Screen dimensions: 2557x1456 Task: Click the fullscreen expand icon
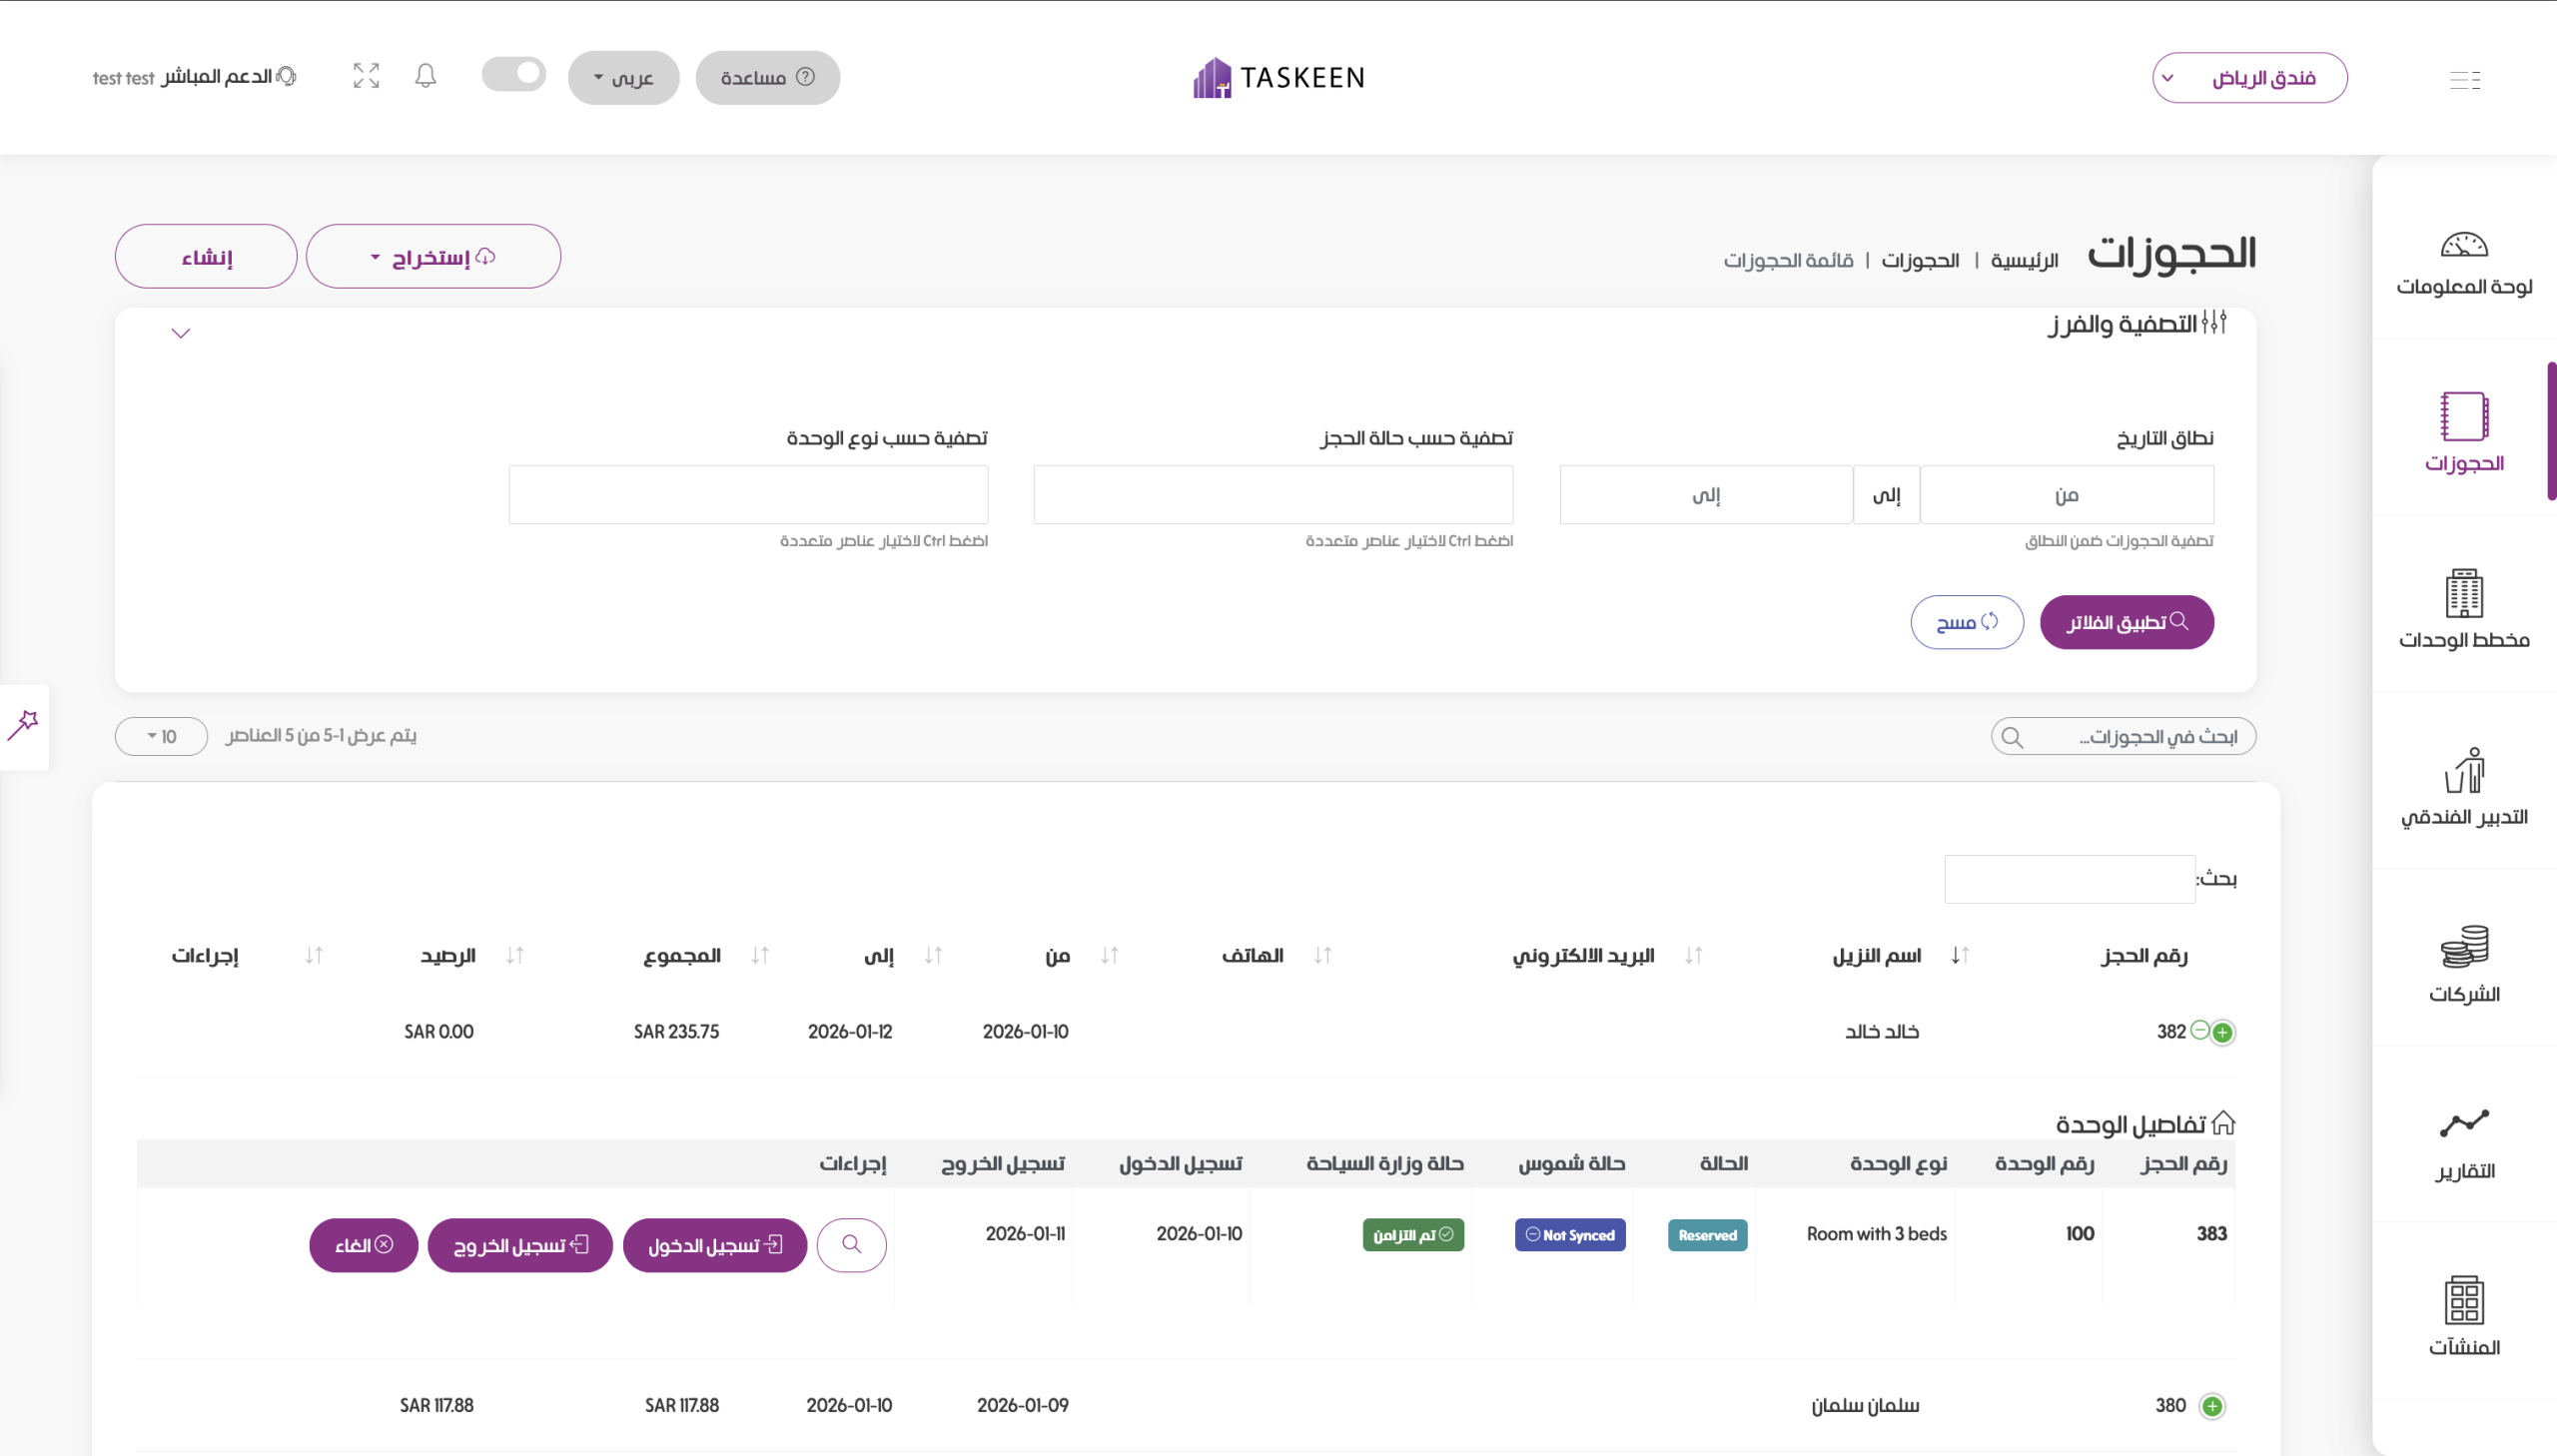pyautogui.click(x=366, y=76)
